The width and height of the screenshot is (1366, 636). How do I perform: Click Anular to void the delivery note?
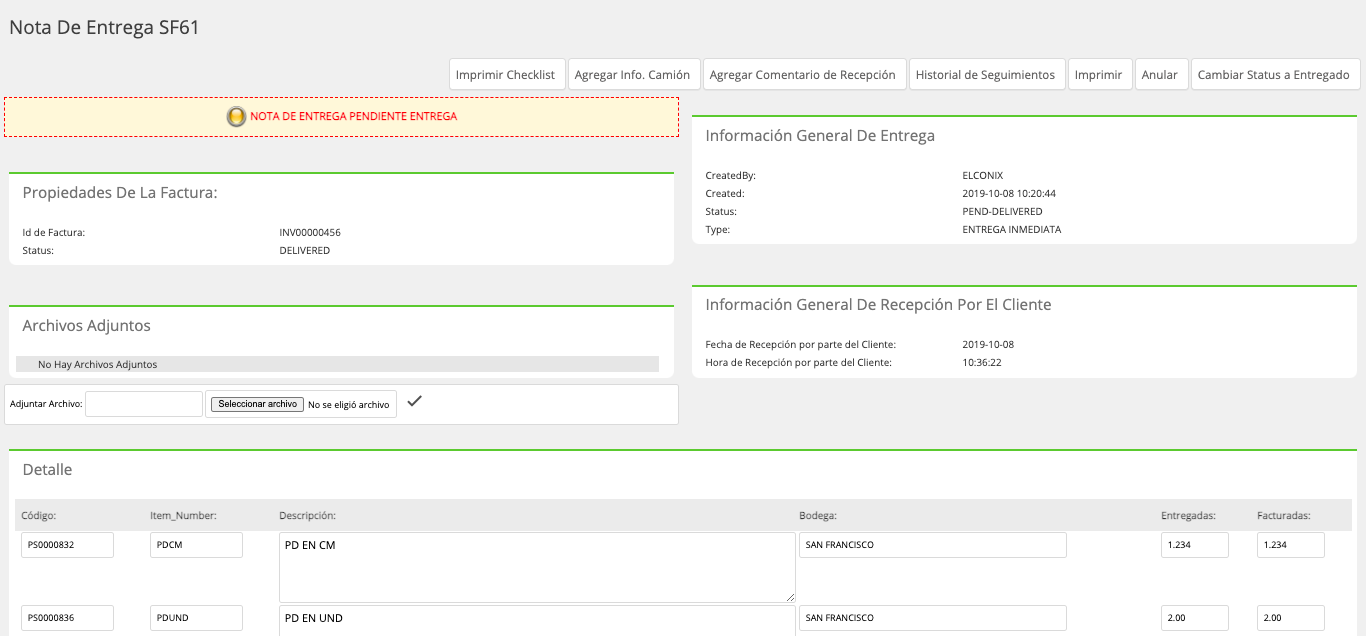(x=1160, y=75)
